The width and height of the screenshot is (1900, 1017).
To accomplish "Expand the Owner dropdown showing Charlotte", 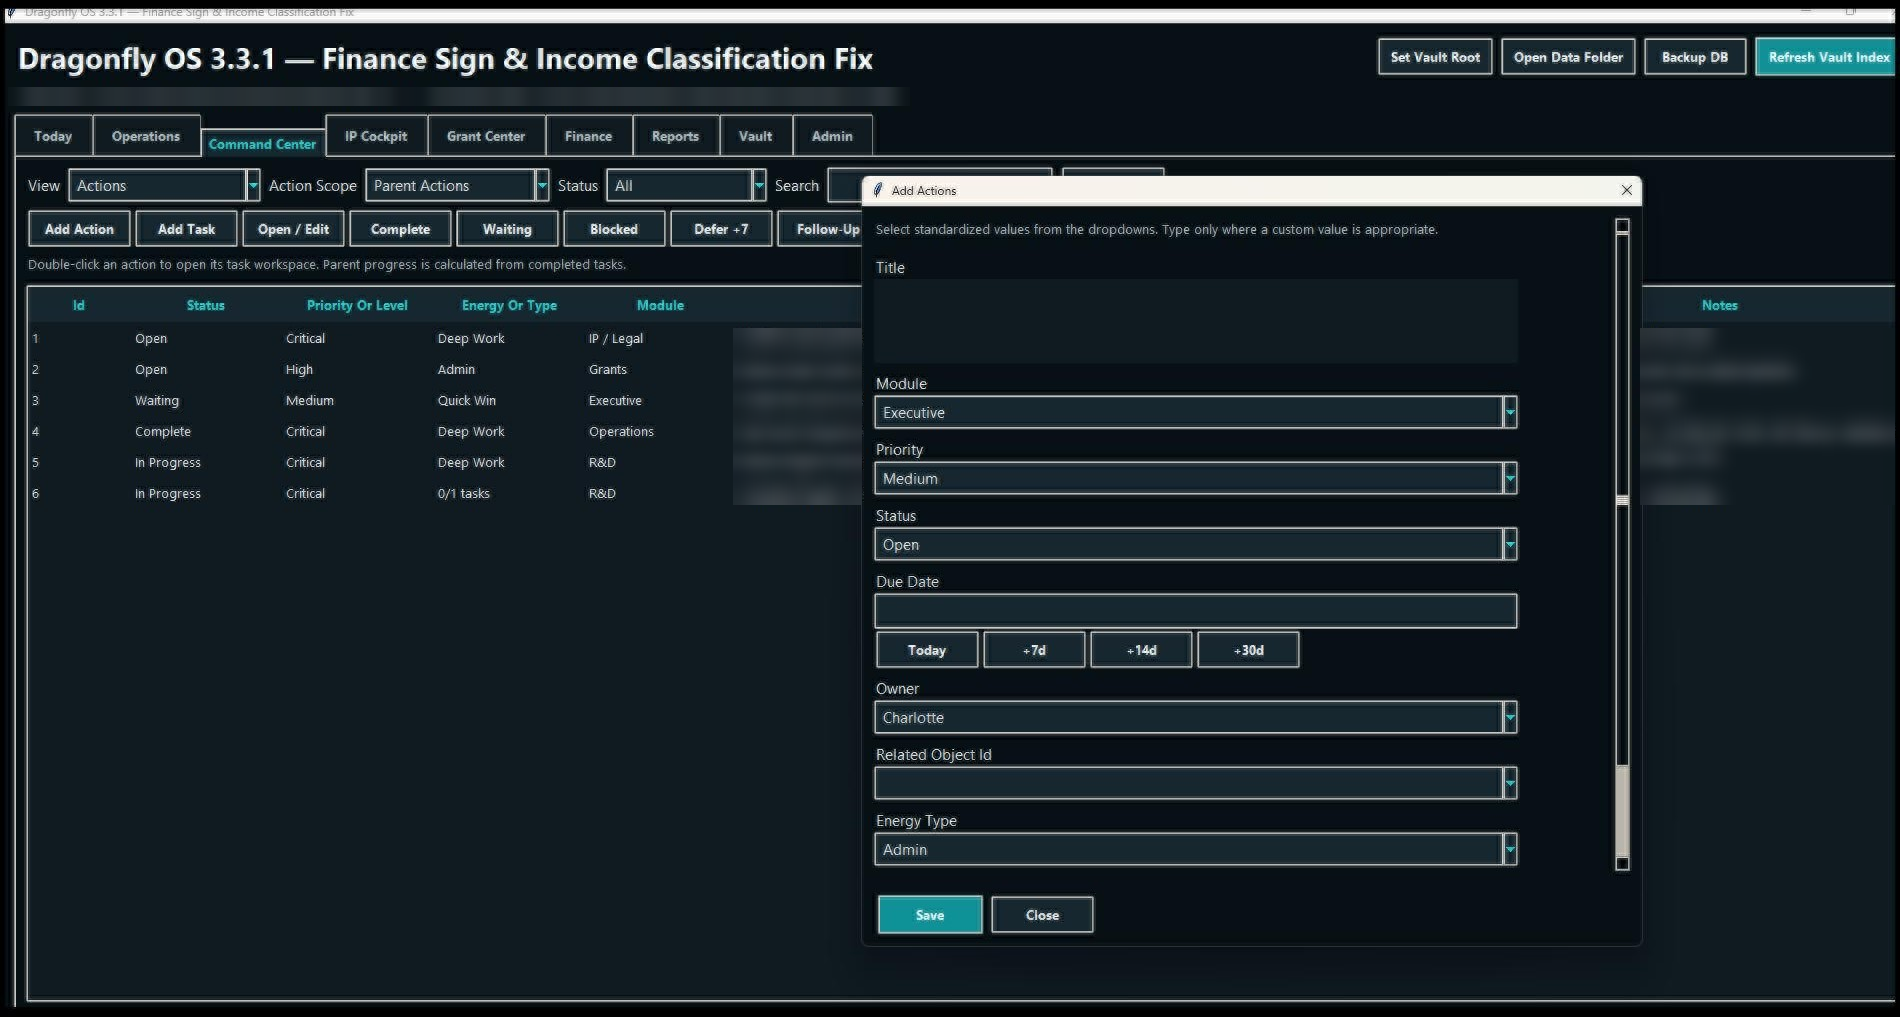I will 1510,717.
